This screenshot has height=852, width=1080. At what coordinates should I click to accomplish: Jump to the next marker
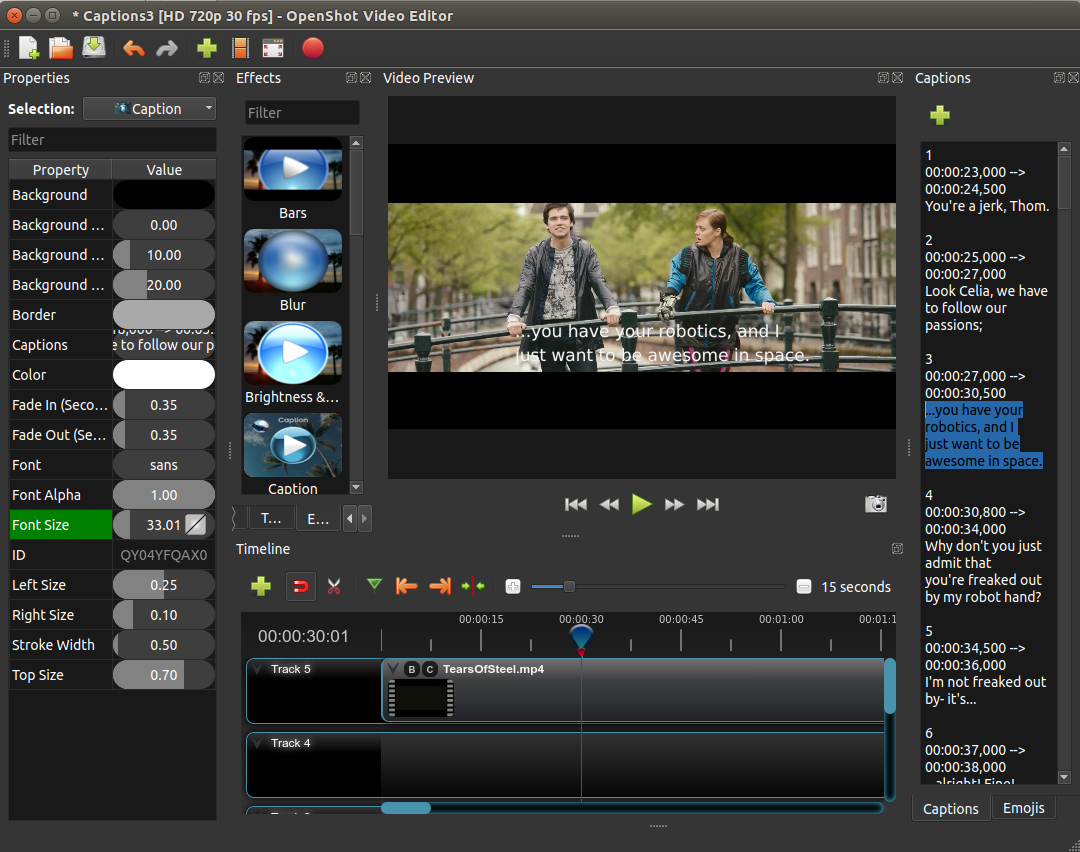tap(440, 586)
